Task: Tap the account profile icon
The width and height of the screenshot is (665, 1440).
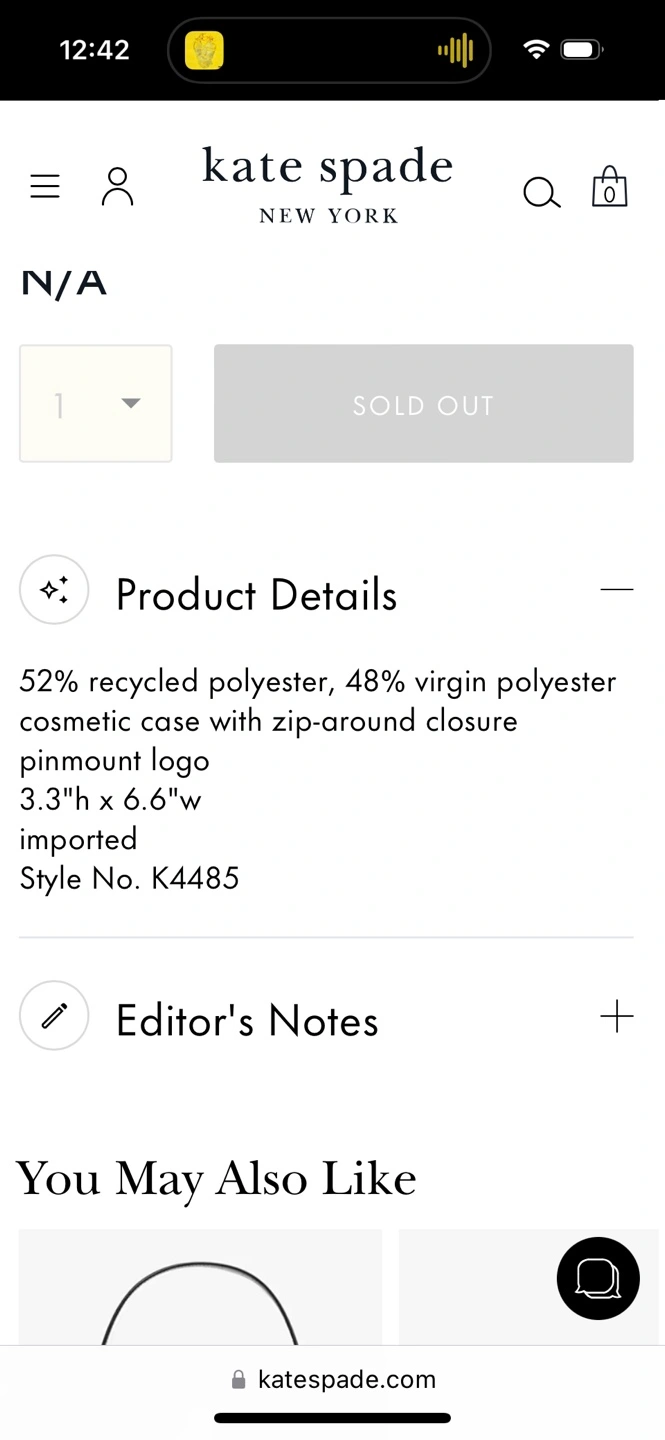Action: (x=117, y=187)
